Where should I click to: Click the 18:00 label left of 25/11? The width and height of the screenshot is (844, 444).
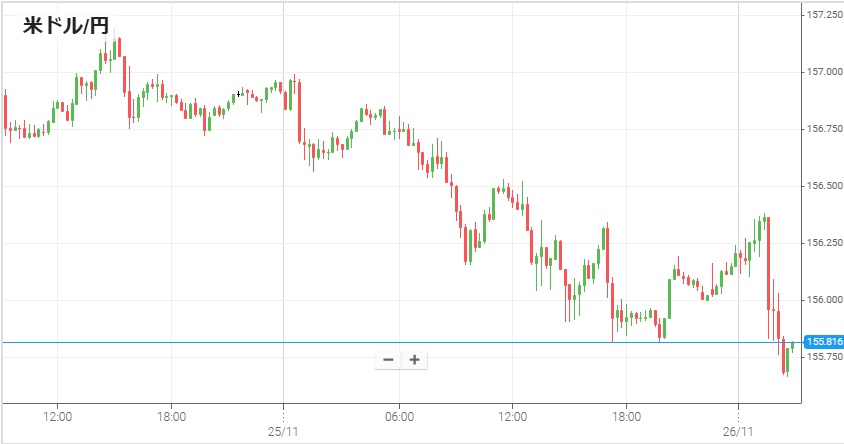pyautogui.click(x=171, y=415)
